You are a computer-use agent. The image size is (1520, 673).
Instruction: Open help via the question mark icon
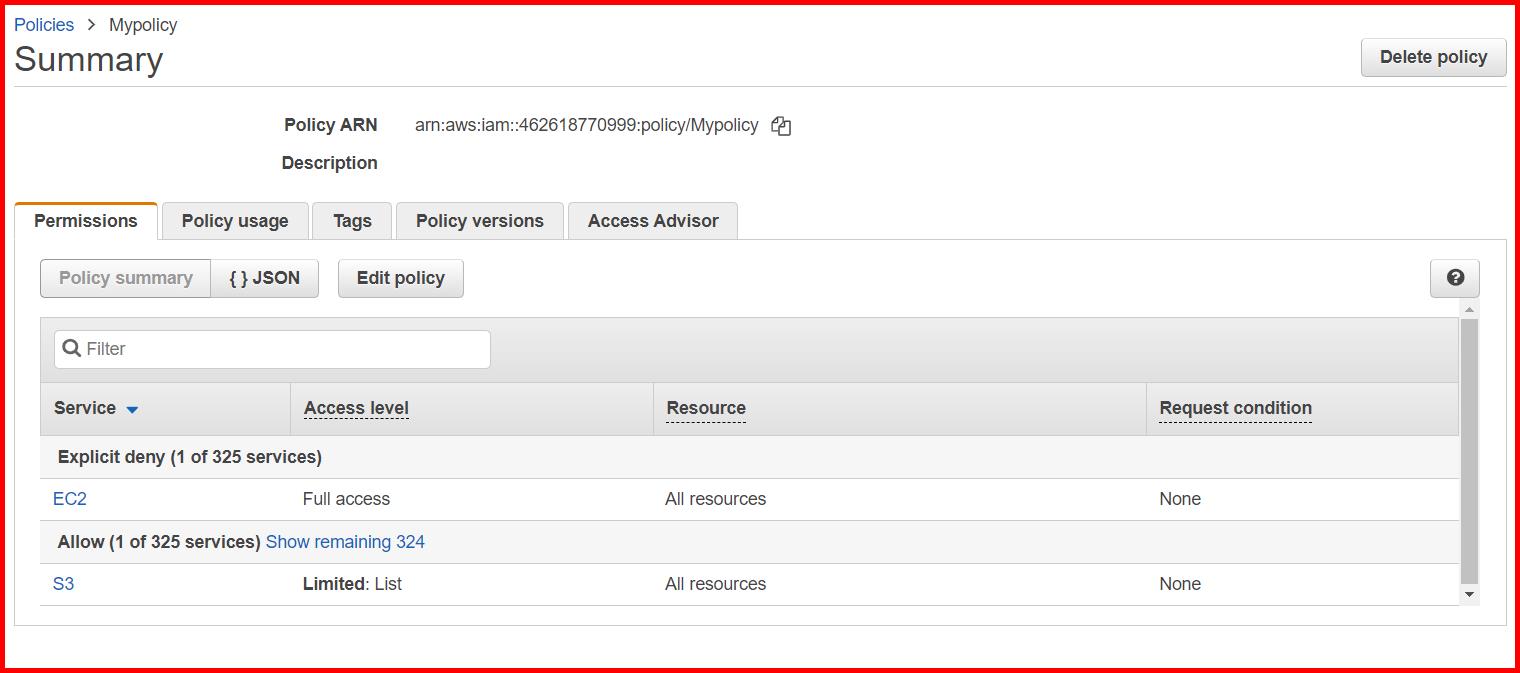pos(1455,278)
